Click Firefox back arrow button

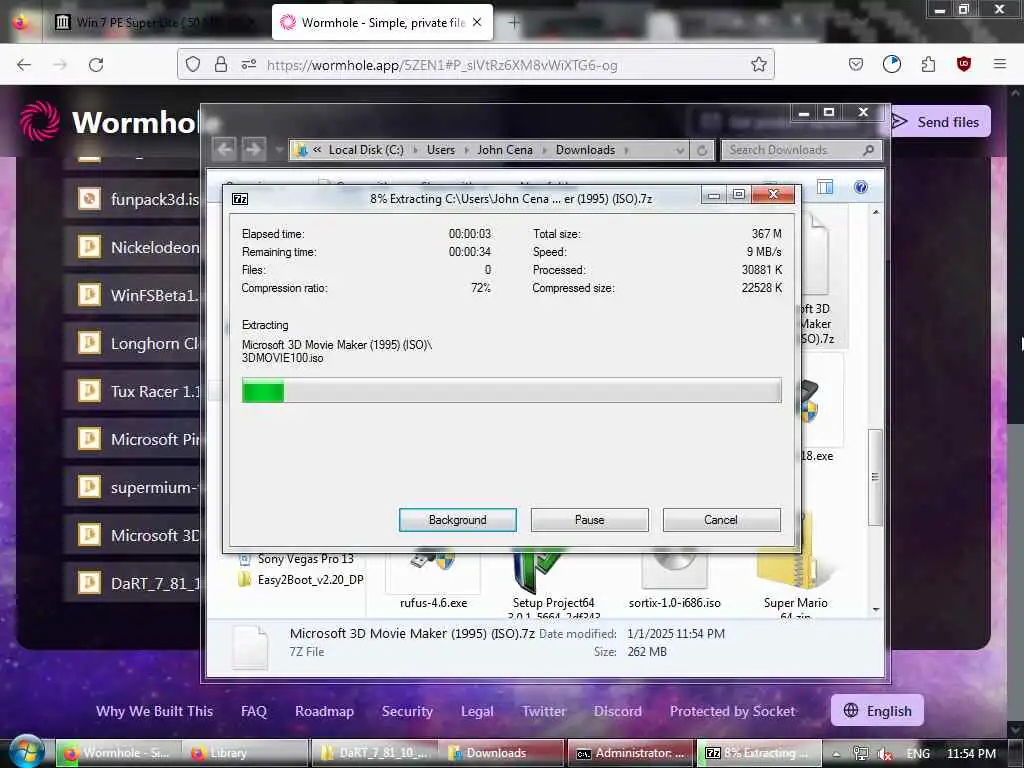click(x=24, y=64)
